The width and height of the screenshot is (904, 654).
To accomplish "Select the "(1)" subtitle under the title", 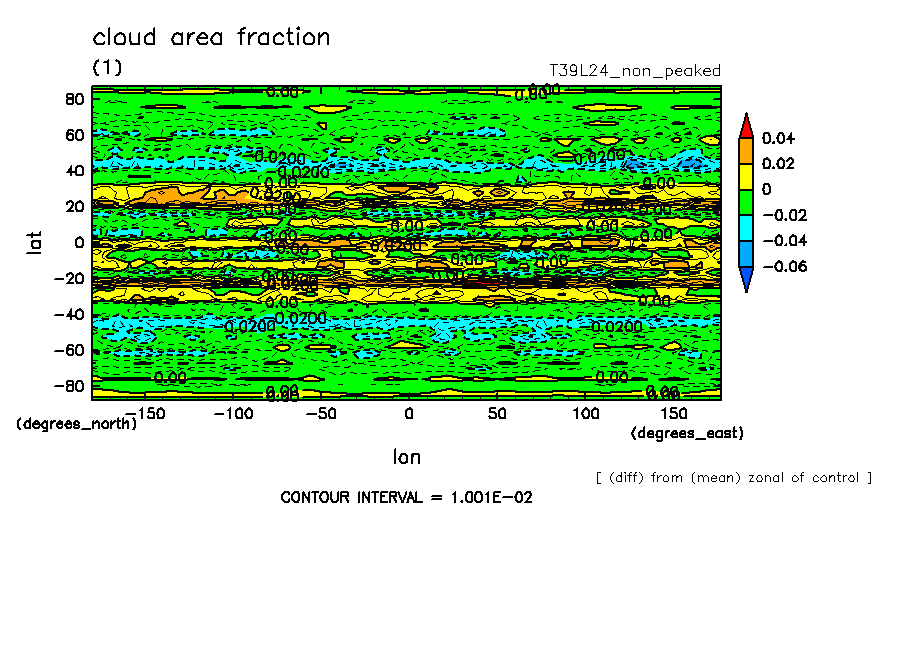I will coord(107,68).
